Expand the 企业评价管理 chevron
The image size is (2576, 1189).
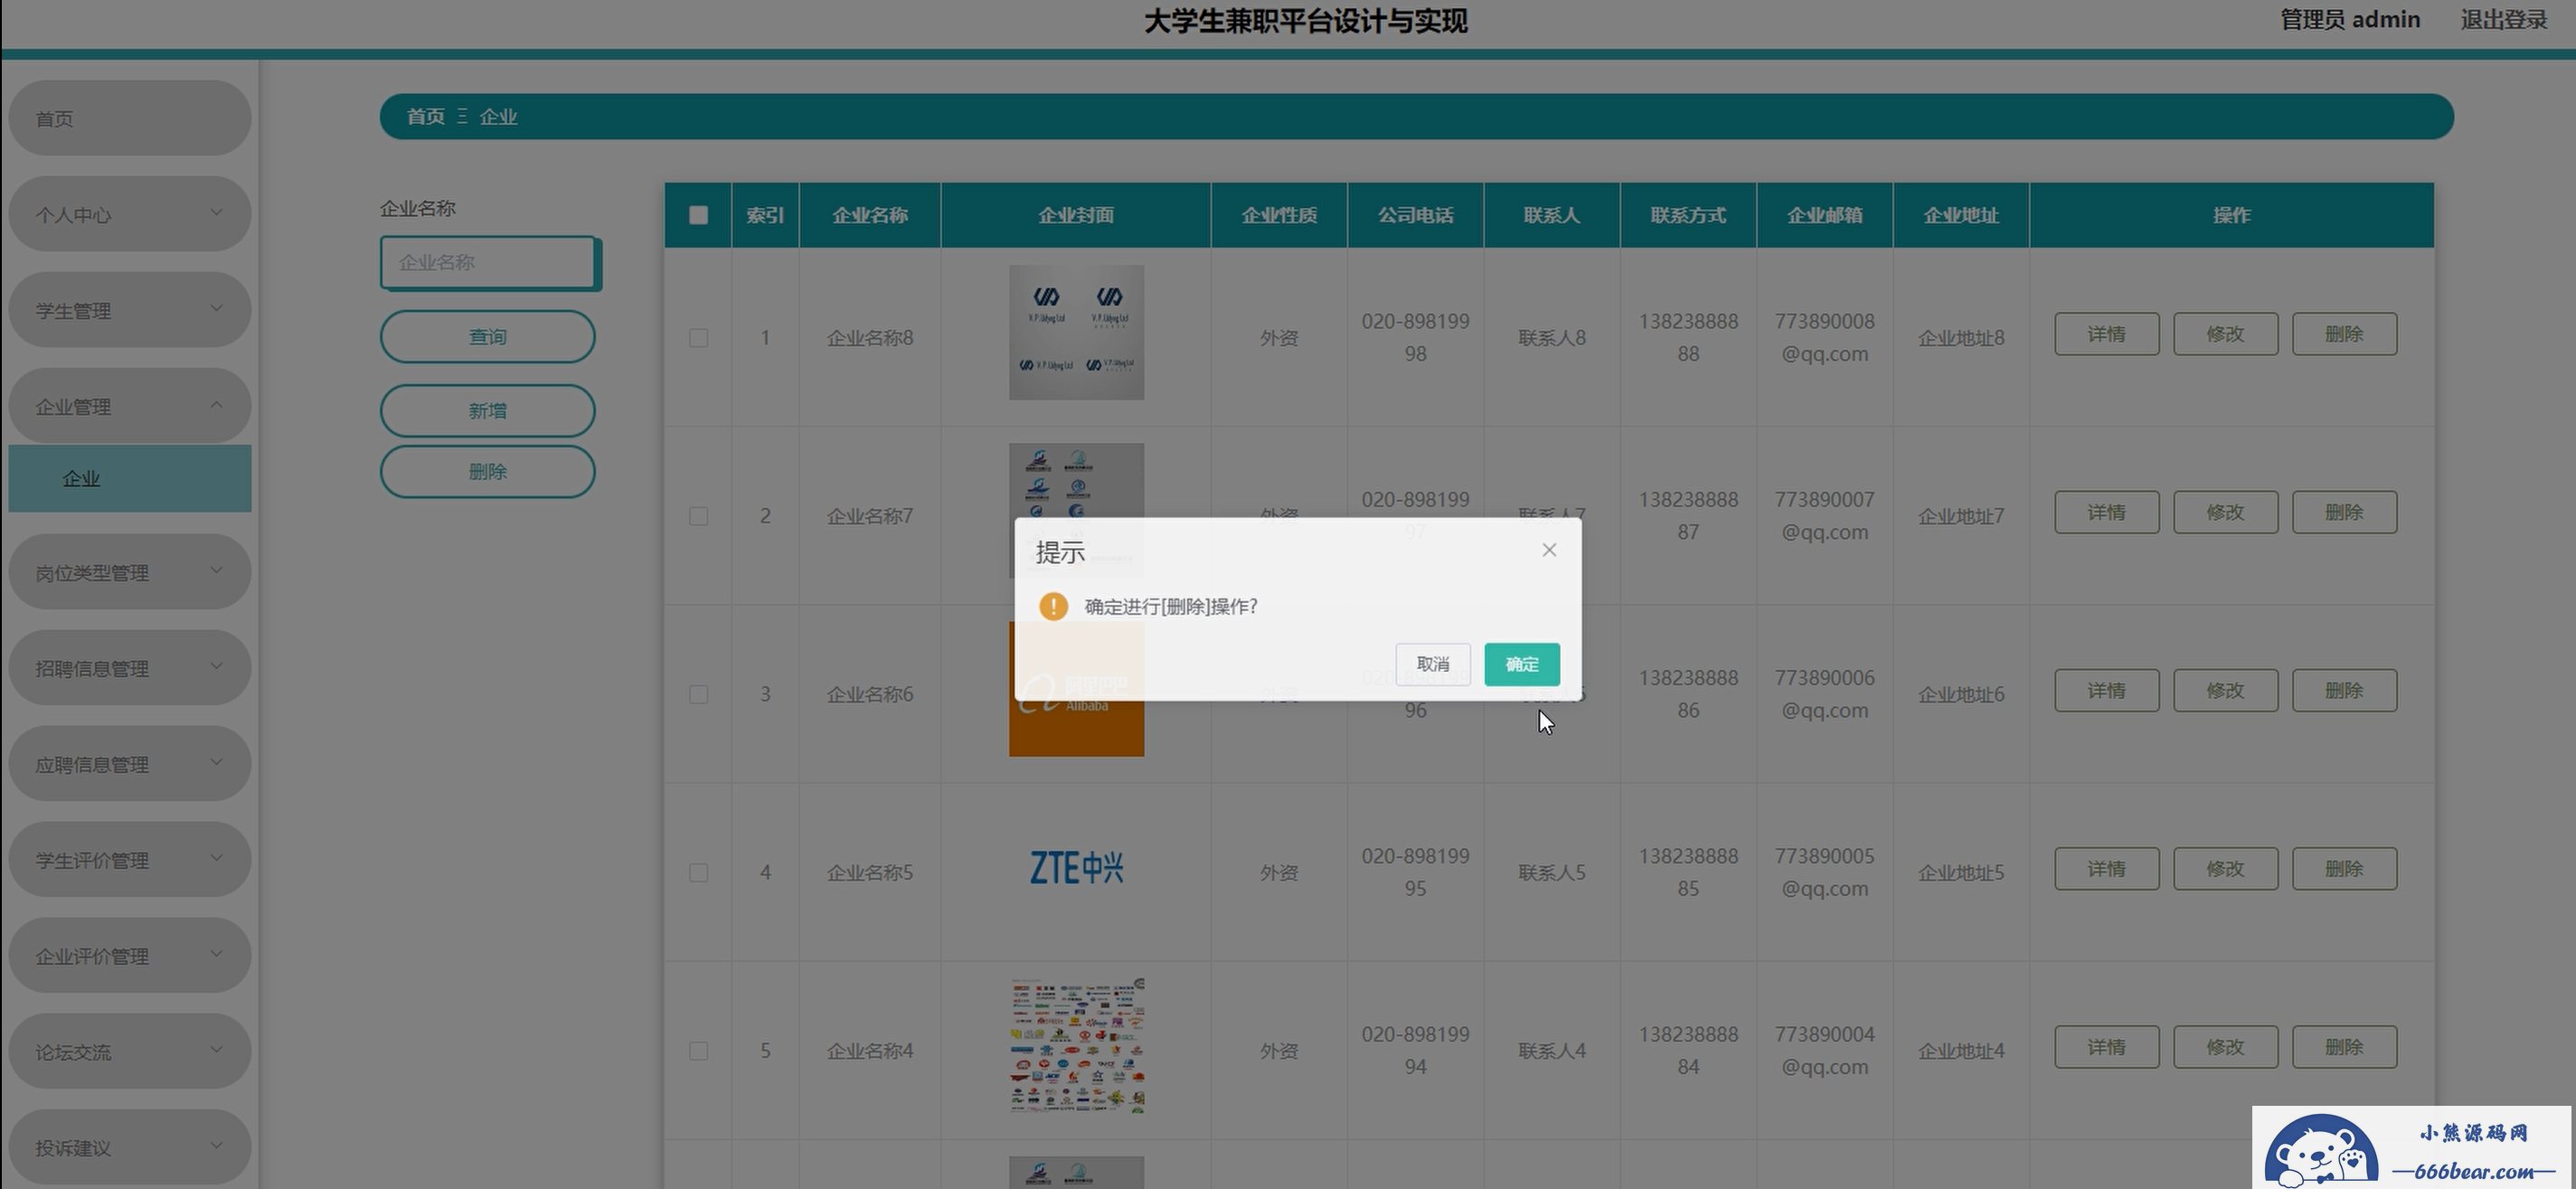pyautogui.click(x=216, y=955)
